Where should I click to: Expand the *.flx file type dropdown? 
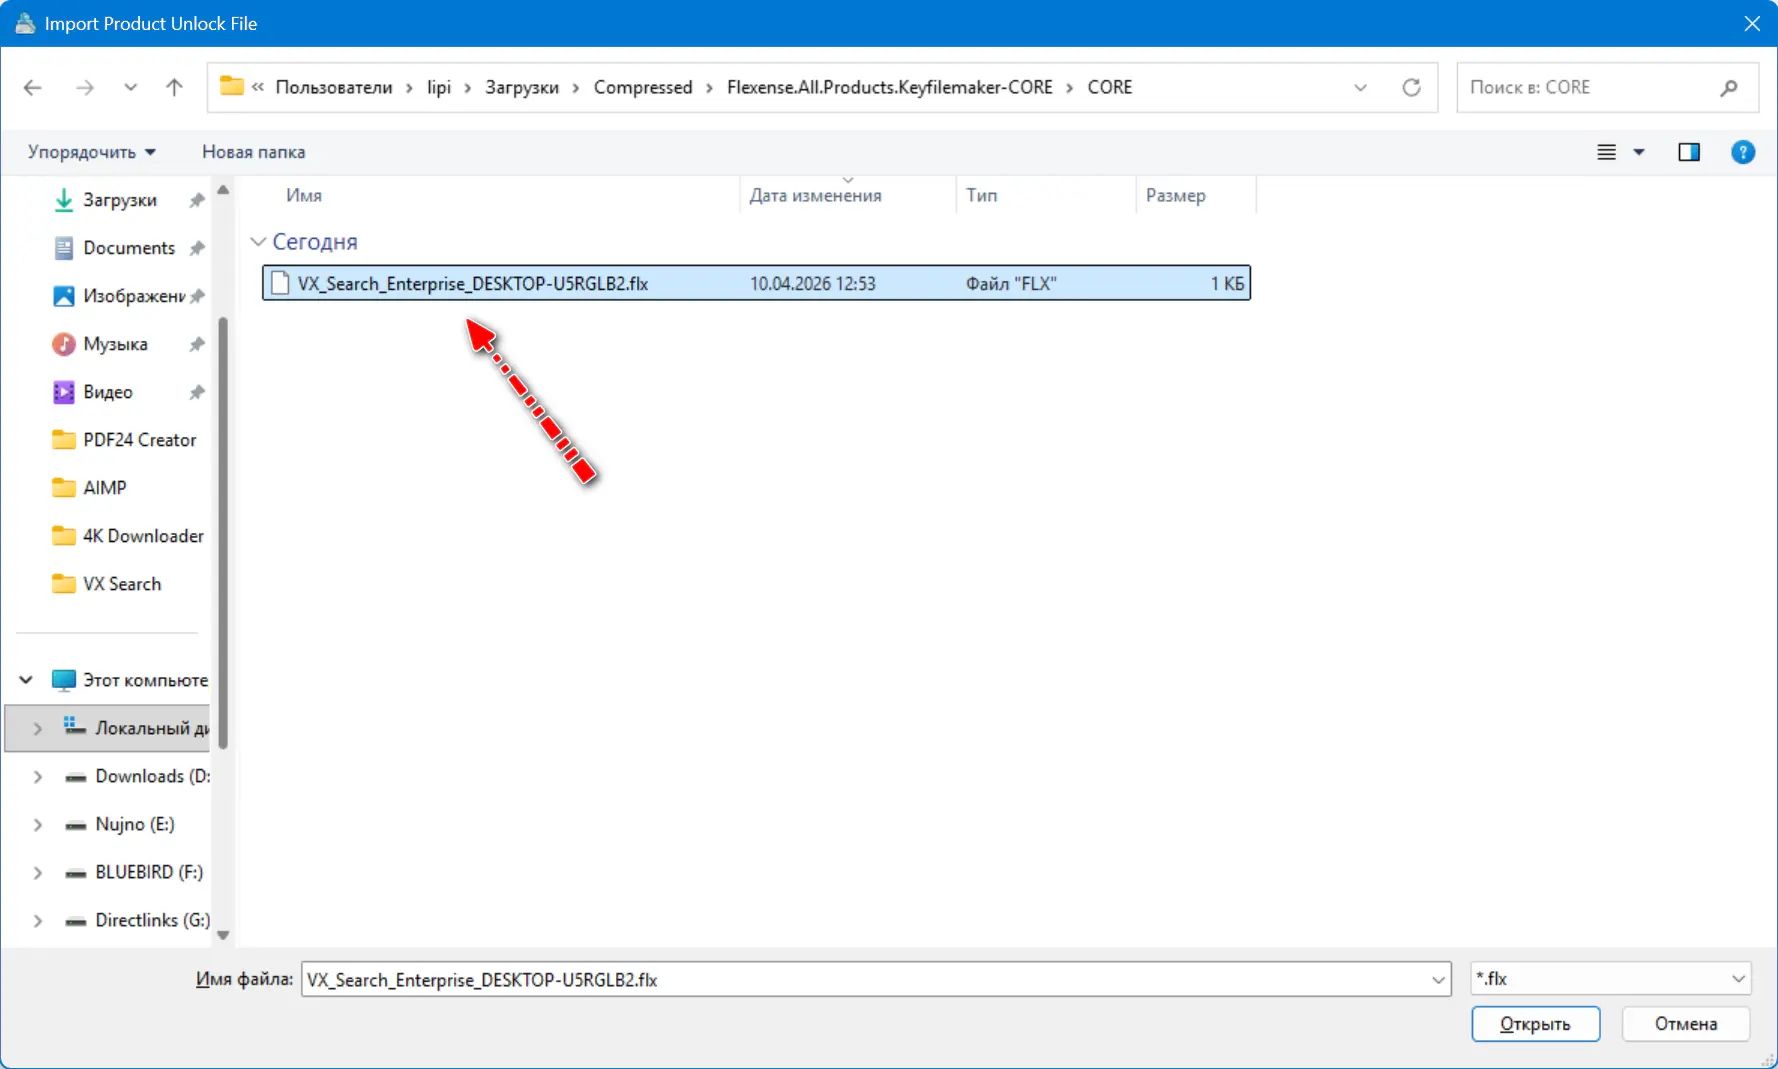point(1738,979)
